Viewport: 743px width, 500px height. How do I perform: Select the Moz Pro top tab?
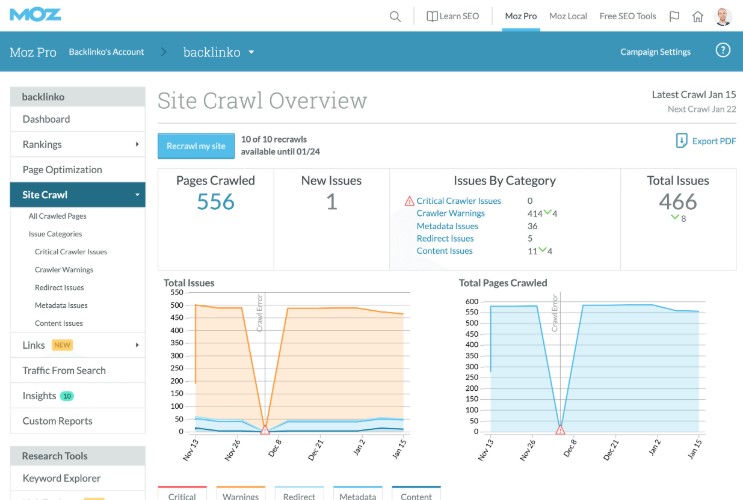(521, 16)
